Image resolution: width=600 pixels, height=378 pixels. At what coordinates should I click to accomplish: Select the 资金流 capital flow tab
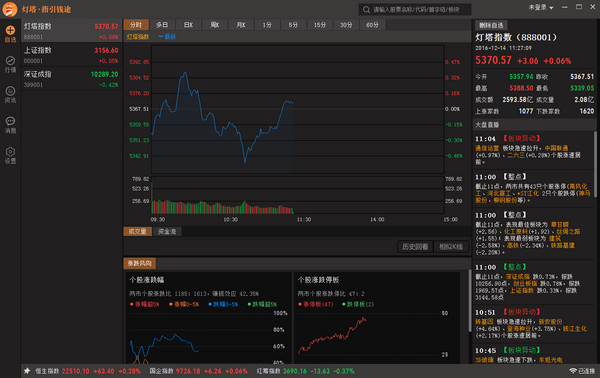[167, 231]
